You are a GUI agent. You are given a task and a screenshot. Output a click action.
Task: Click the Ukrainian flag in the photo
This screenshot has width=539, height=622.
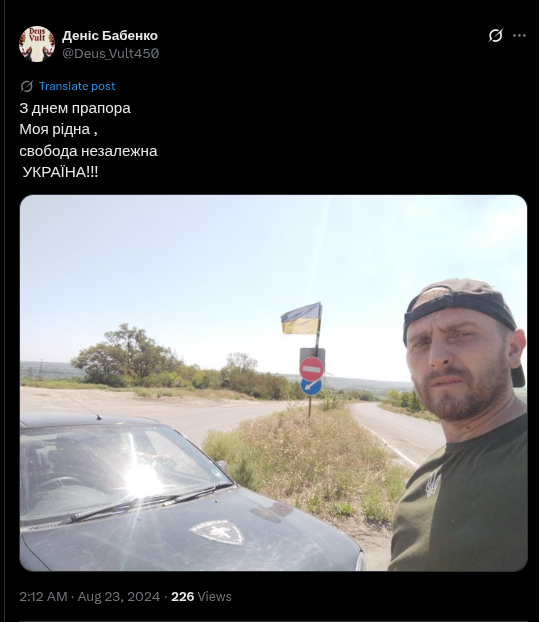point(301,319)
